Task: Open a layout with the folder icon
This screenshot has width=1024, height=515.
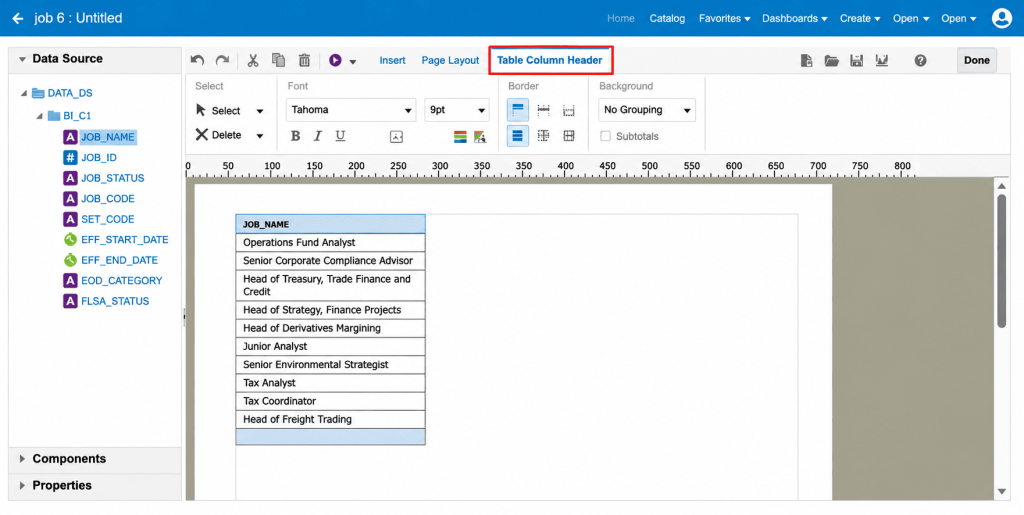Action: [x=831, y=61]
